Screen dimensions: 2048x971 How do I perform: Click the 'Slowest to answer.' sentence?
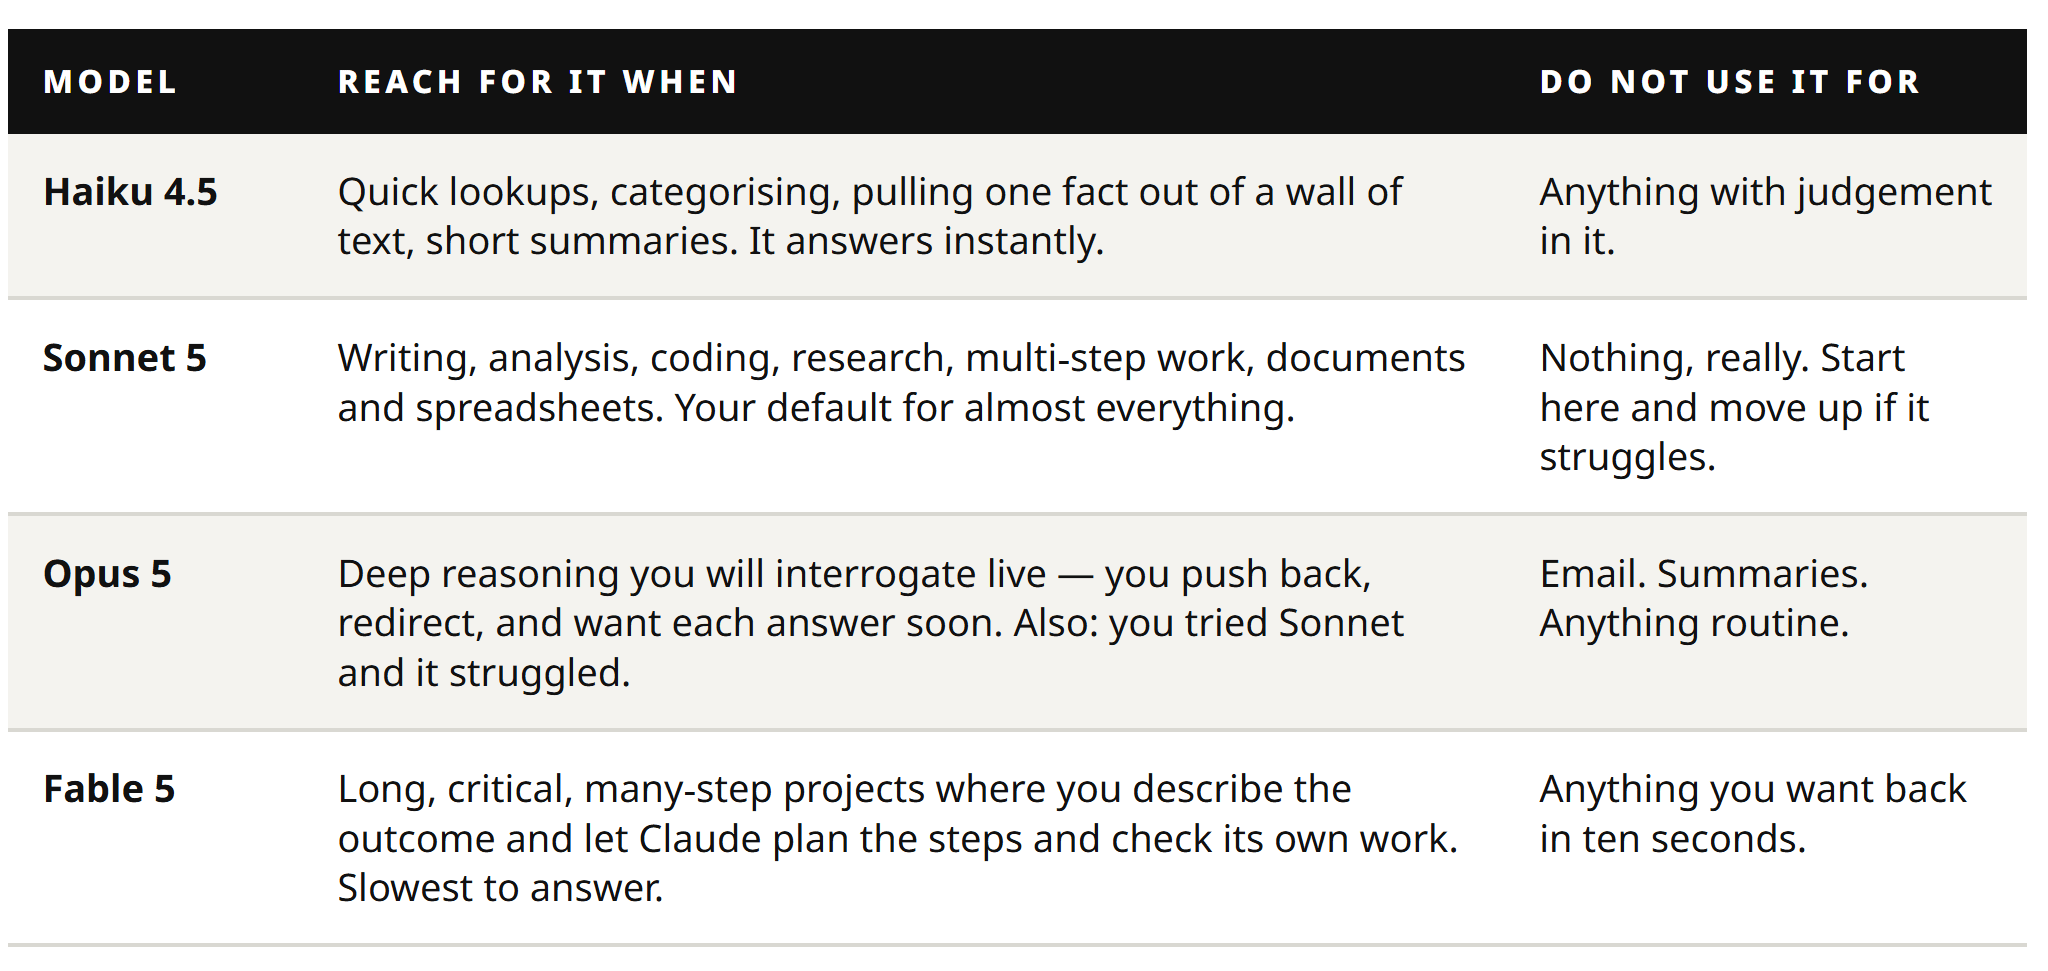[500, 888]
